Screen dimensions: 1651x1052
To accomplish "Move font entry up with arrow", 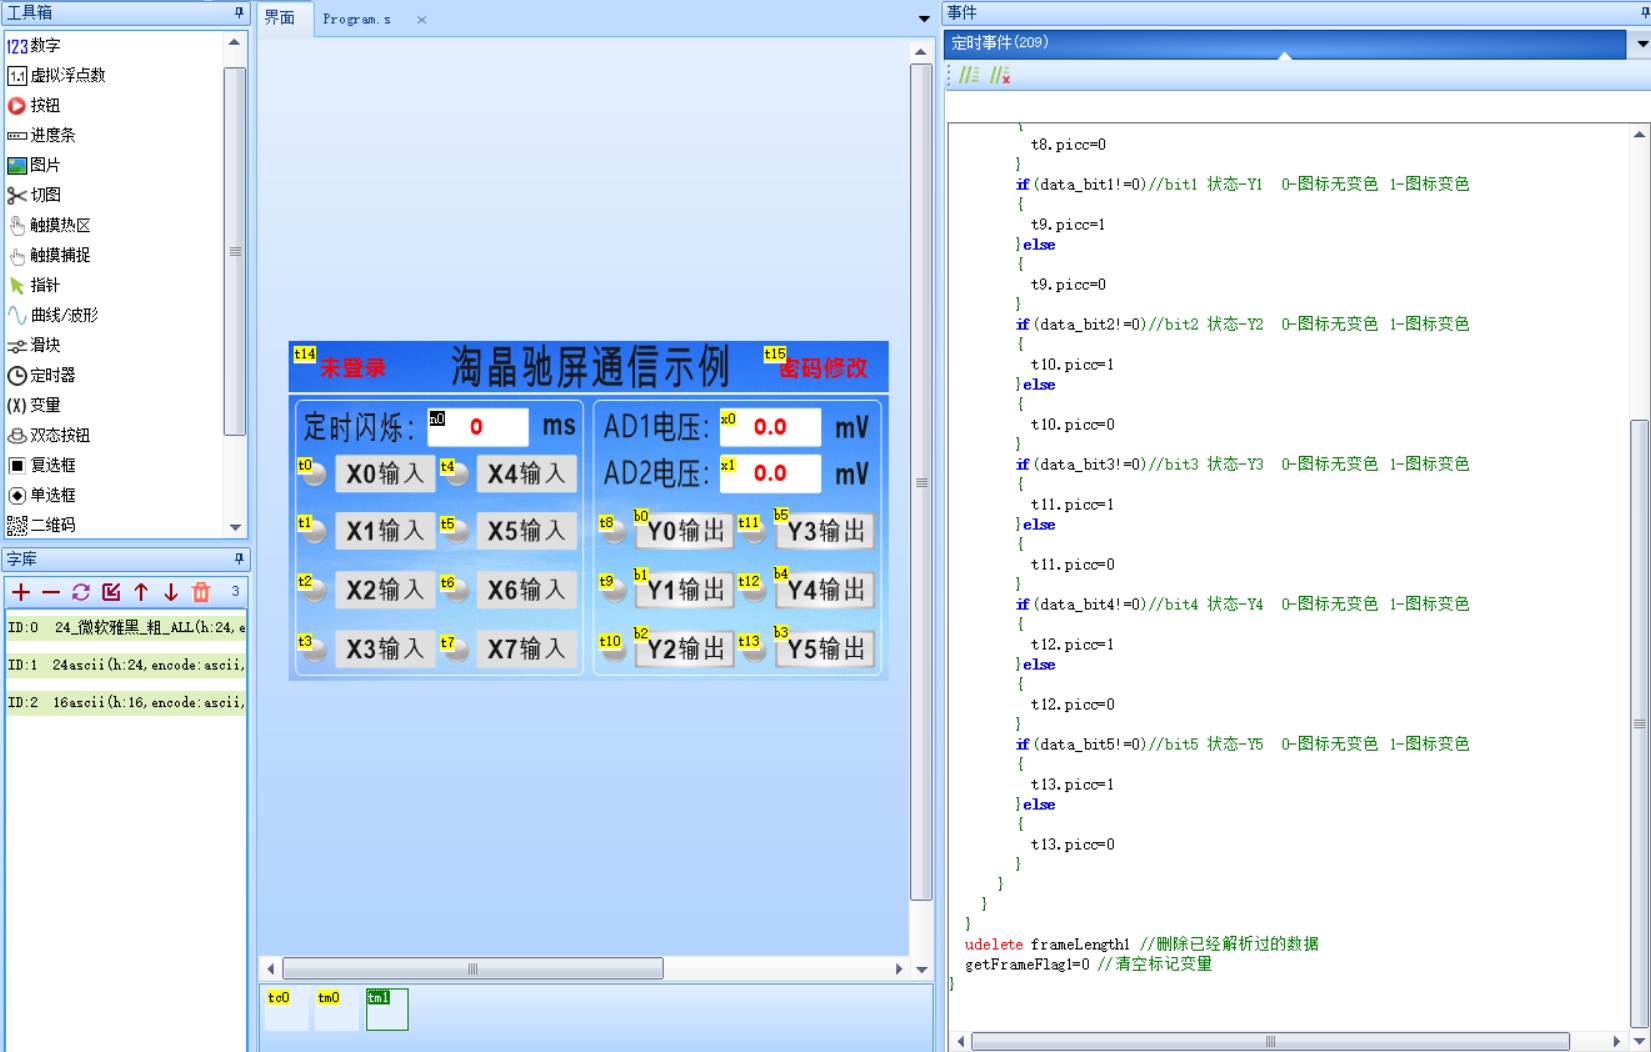I will tap(141, 592).
